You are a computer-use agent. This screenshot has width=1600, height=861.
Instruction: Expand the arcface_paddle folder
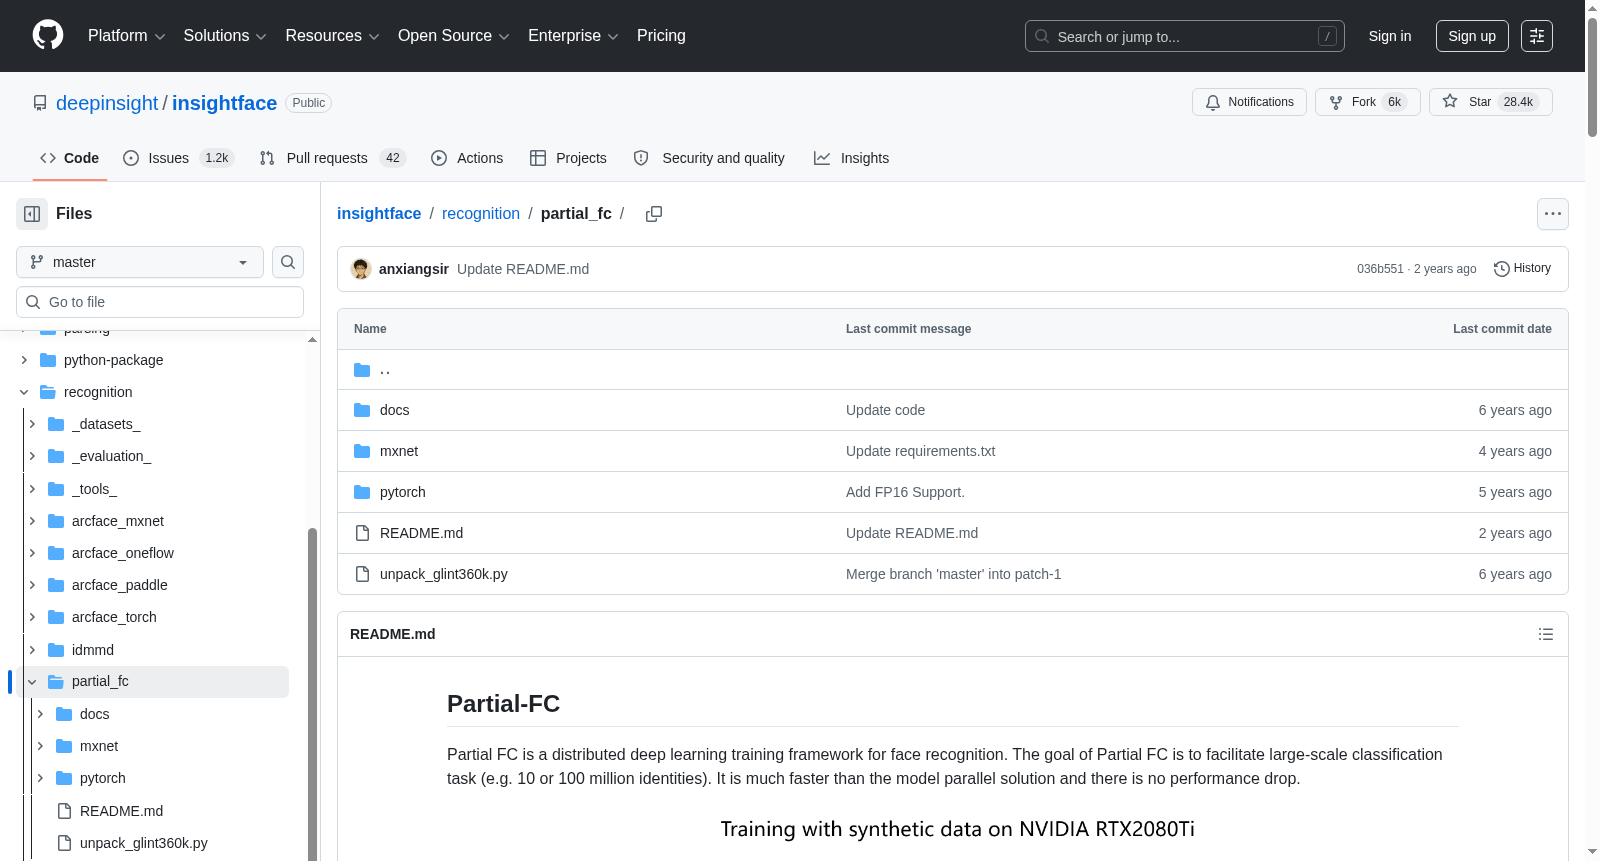pos(32,585)
